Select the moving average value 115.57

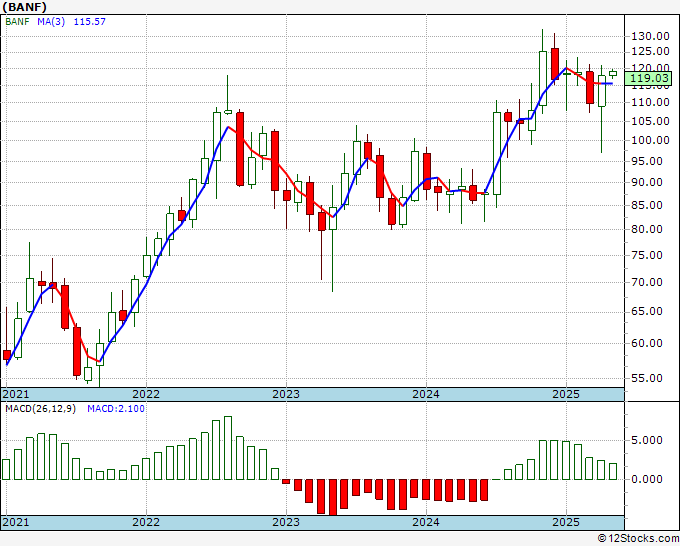tap(89, 21)
